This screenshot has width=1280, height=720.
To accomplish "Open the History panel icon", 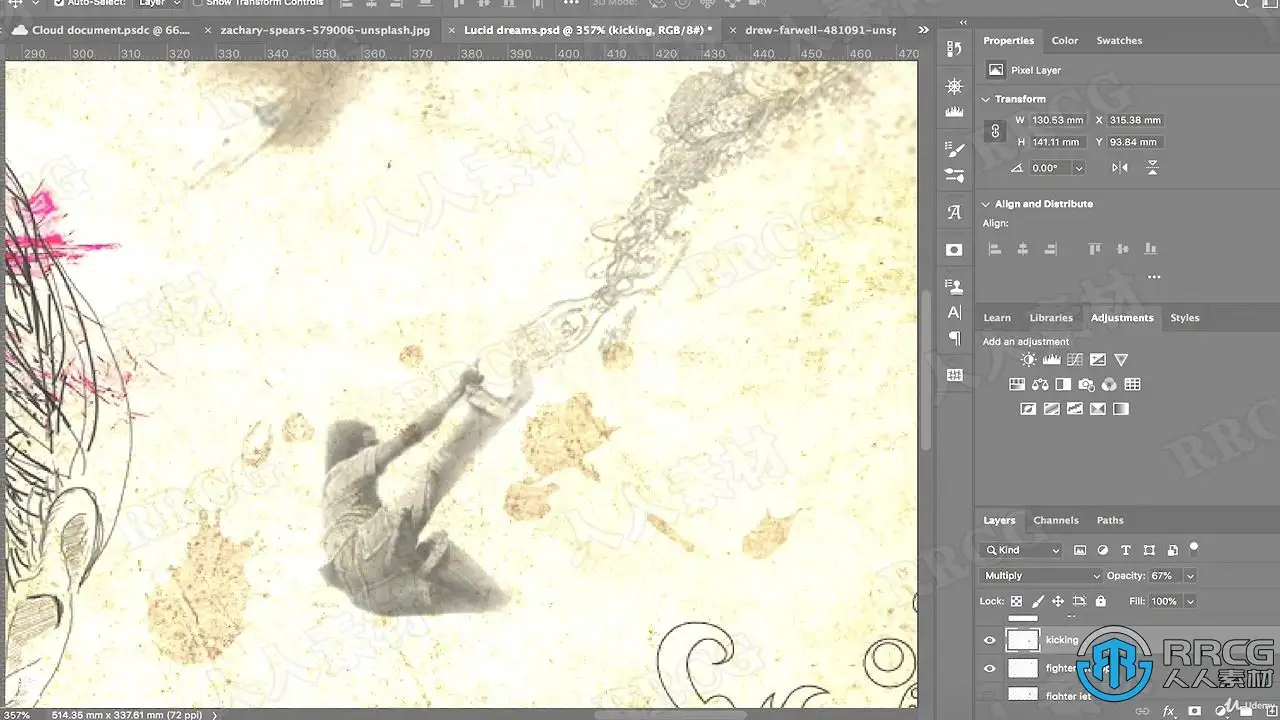I will [954, 49].
